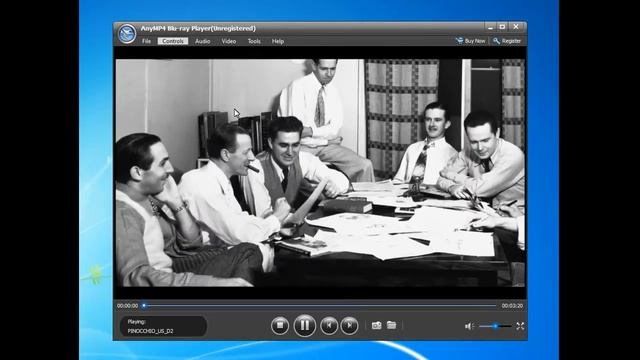This screenshot has height=360, width=640.
Task: Maximize the player window
Action: click(502, 27)
